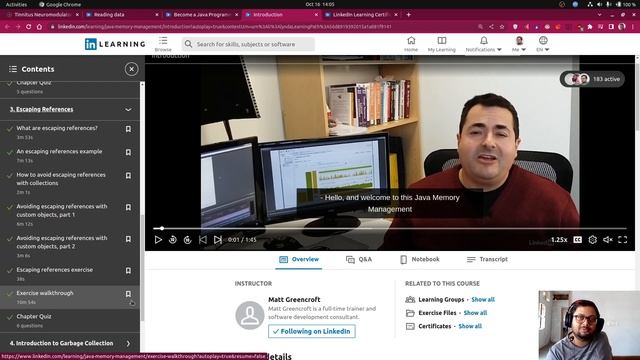Unmute the video volume

click(608, 240)
